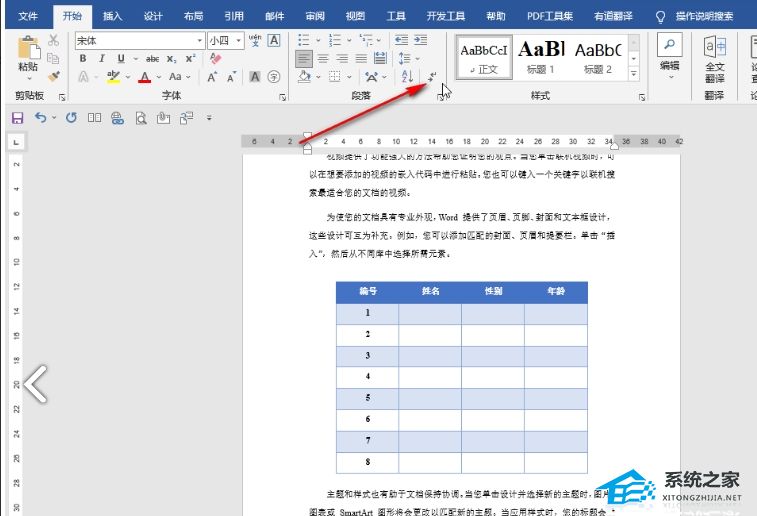Image resolution: width=757 pixels, height=516 pixels.
Task: Open the borders dropdown arrow
Action: point(349,77)
